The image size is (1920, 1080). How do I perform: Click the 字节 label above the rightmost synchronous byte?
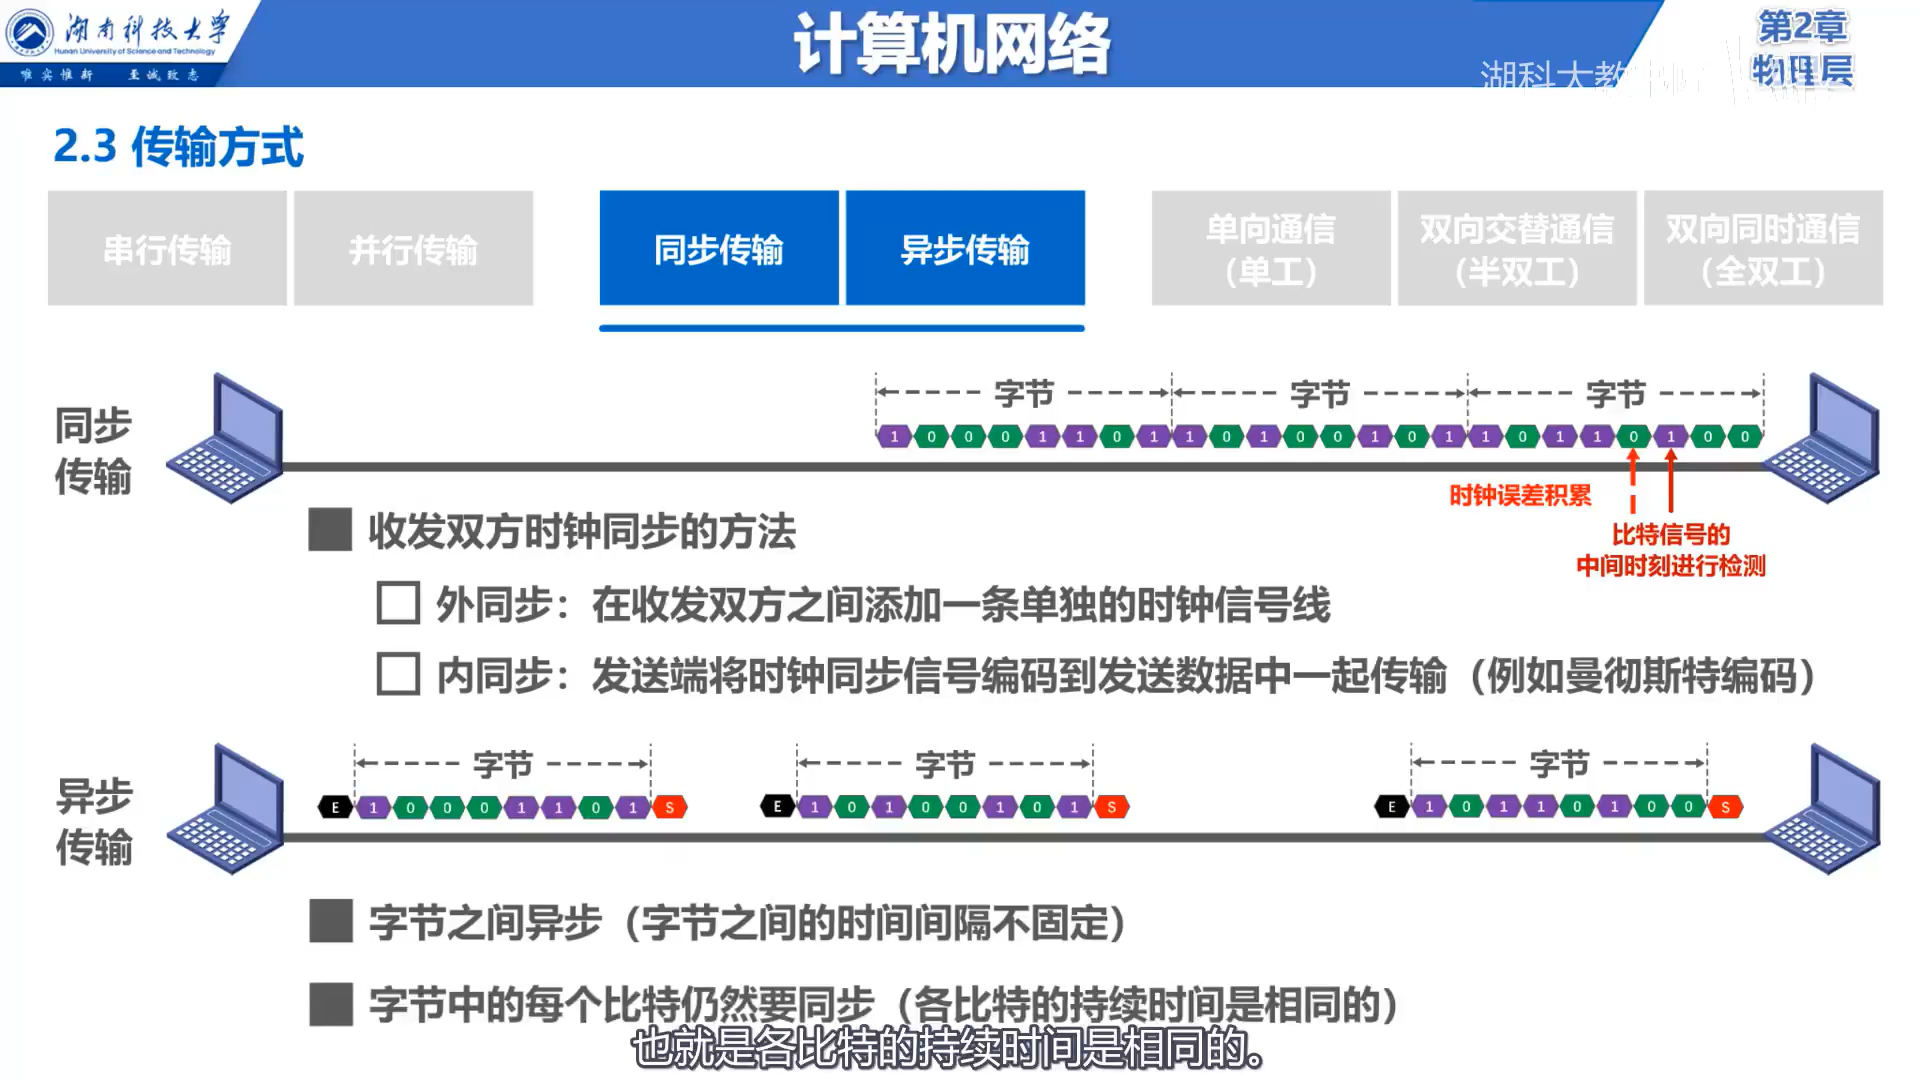(1616, 394)
